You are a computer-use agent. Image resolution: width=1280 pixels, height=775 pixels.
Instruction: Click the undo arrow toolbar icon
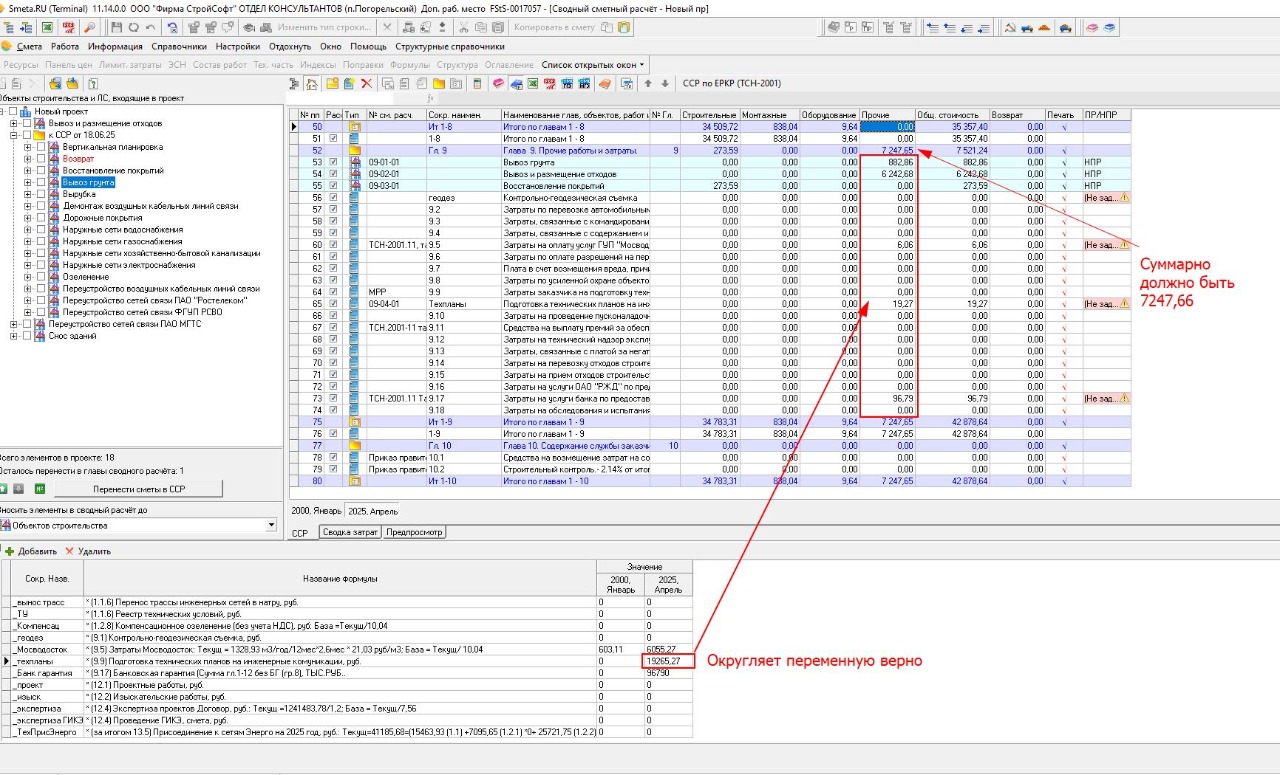[150, 27]
